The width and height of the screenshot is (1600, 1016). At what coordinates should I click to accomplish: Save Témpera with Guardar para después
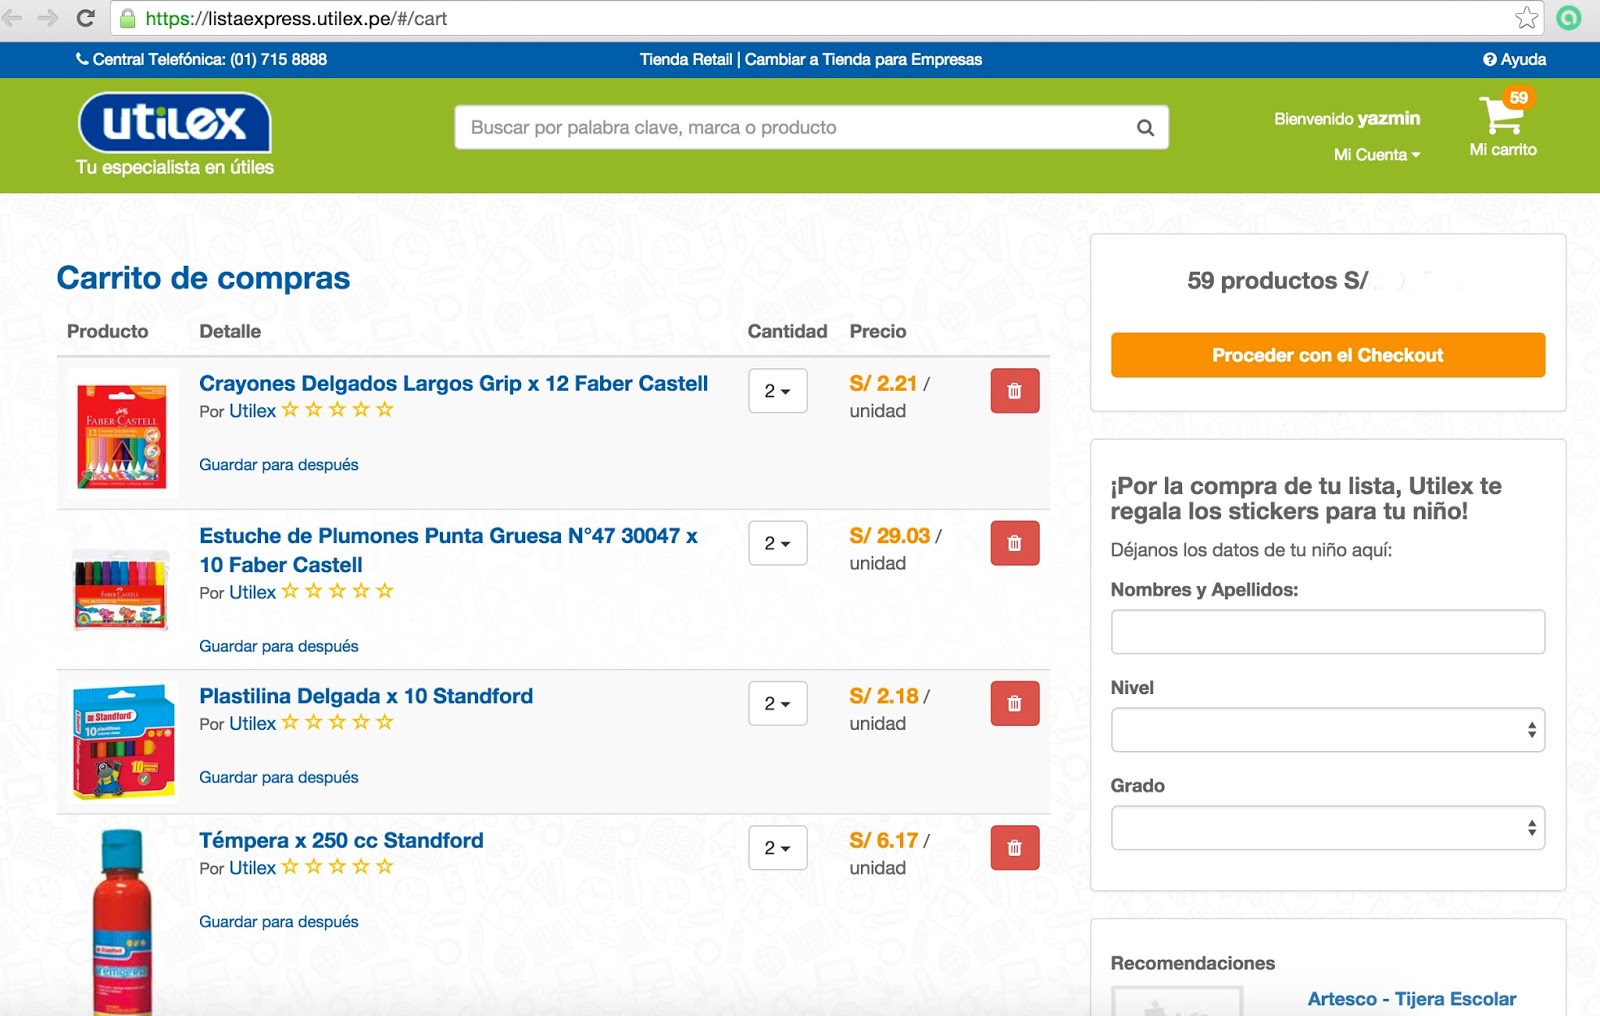(x=279, y=921)
